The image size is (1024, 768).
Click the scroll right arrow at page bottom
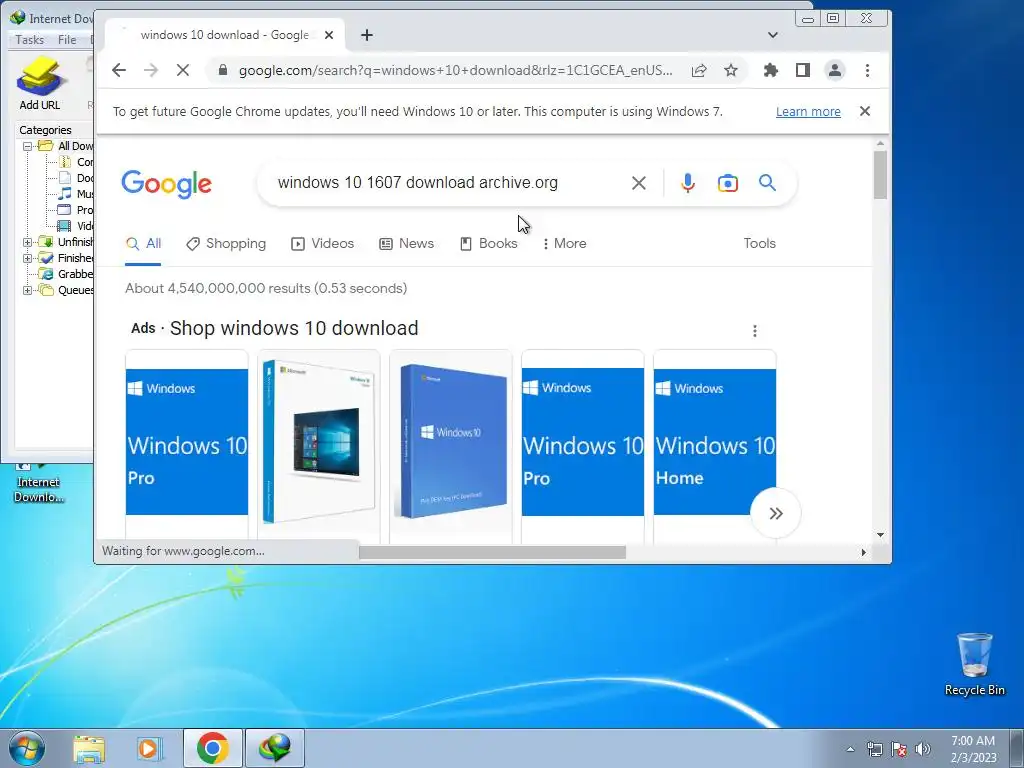(x=863, y=552)
